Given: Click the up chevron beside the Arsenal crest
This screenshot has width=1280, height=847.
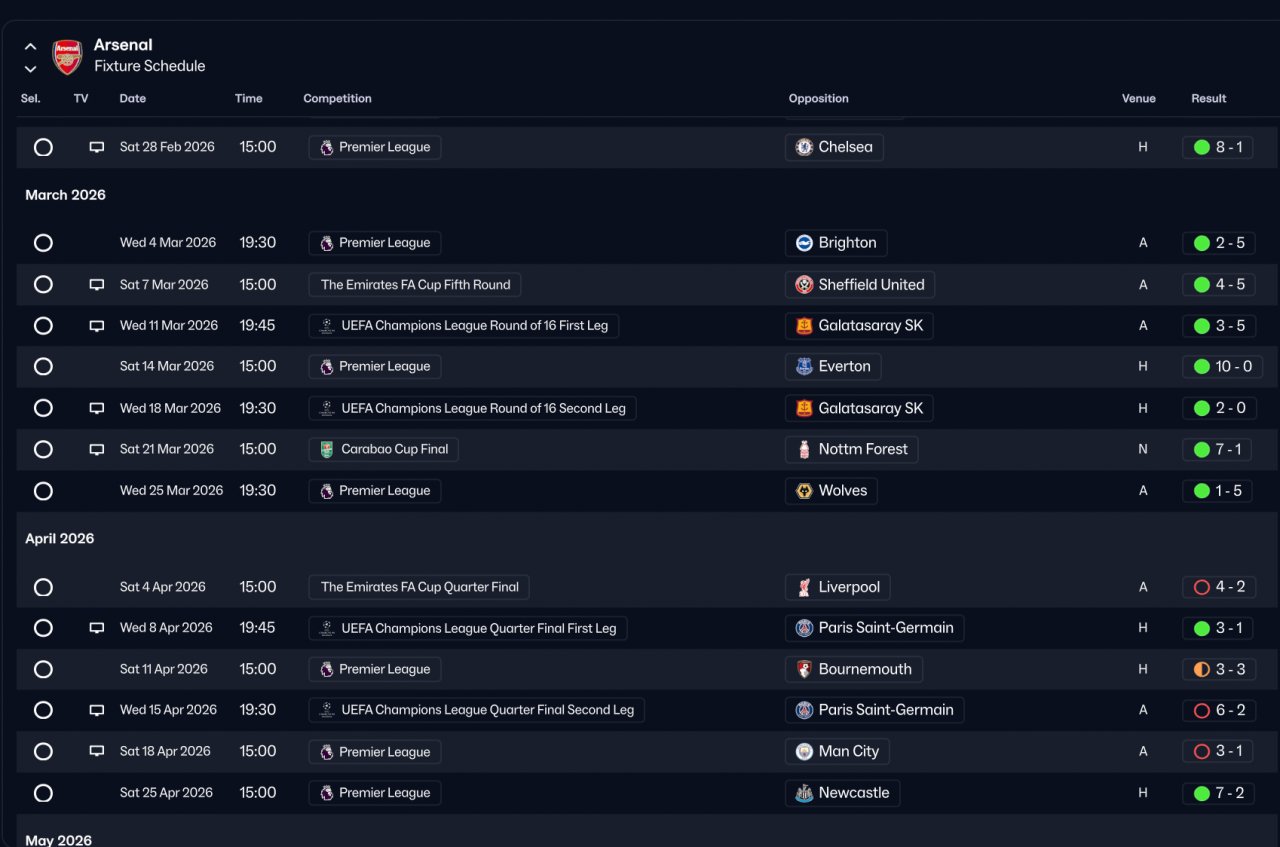Looking at the screenshot, I should point(30,46).
